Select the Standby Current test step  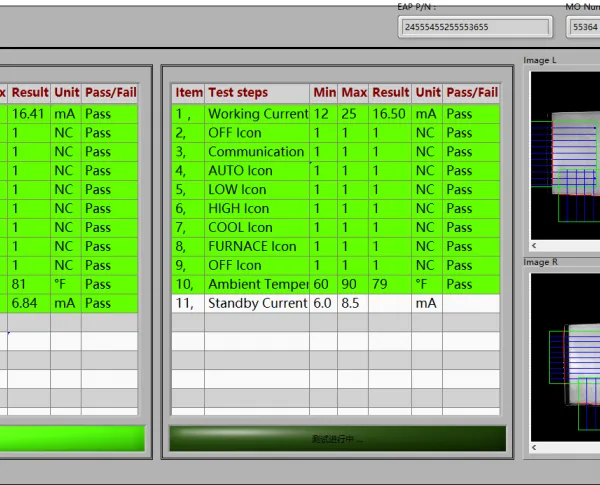click(257, 303)
